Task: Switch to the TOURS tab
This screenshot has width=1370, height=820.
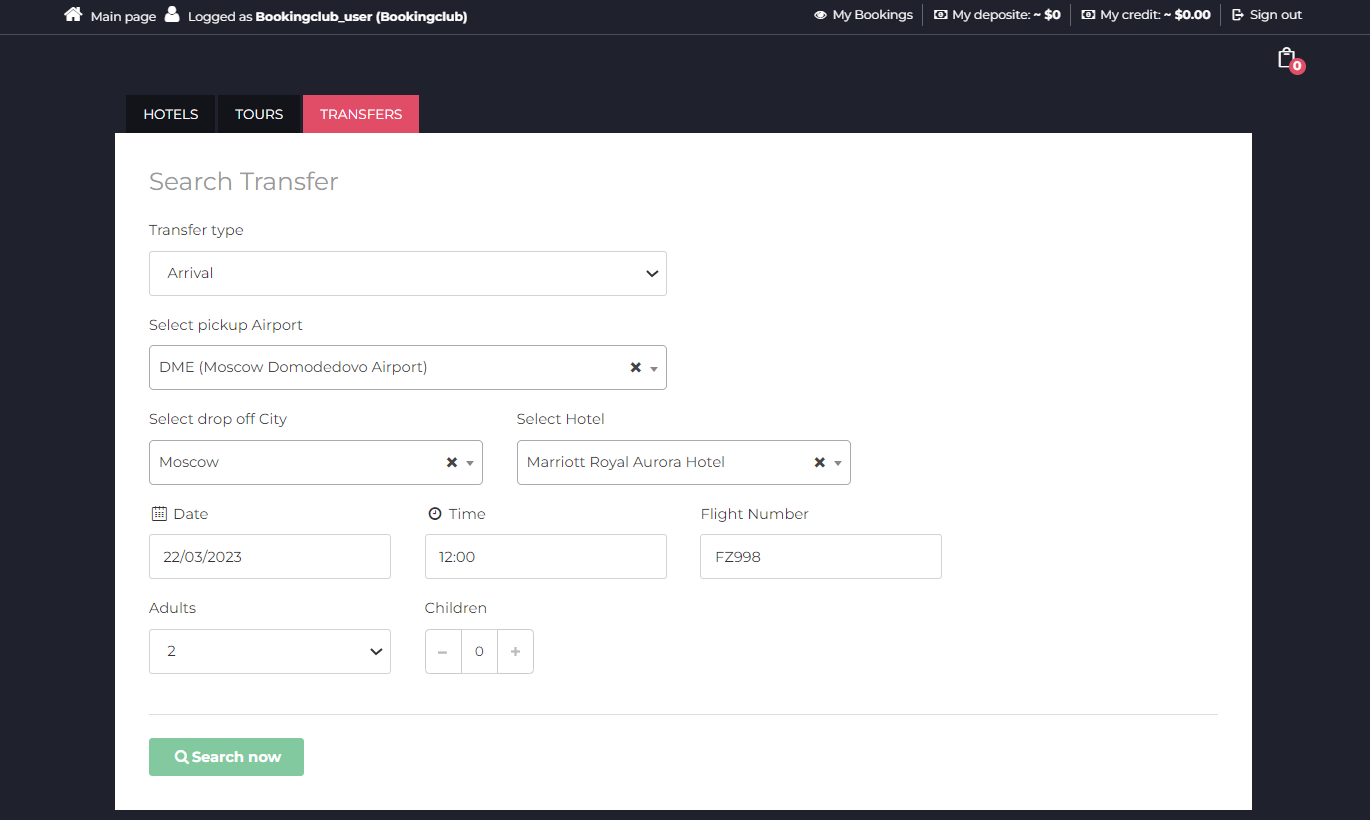Action: (259, 114)
